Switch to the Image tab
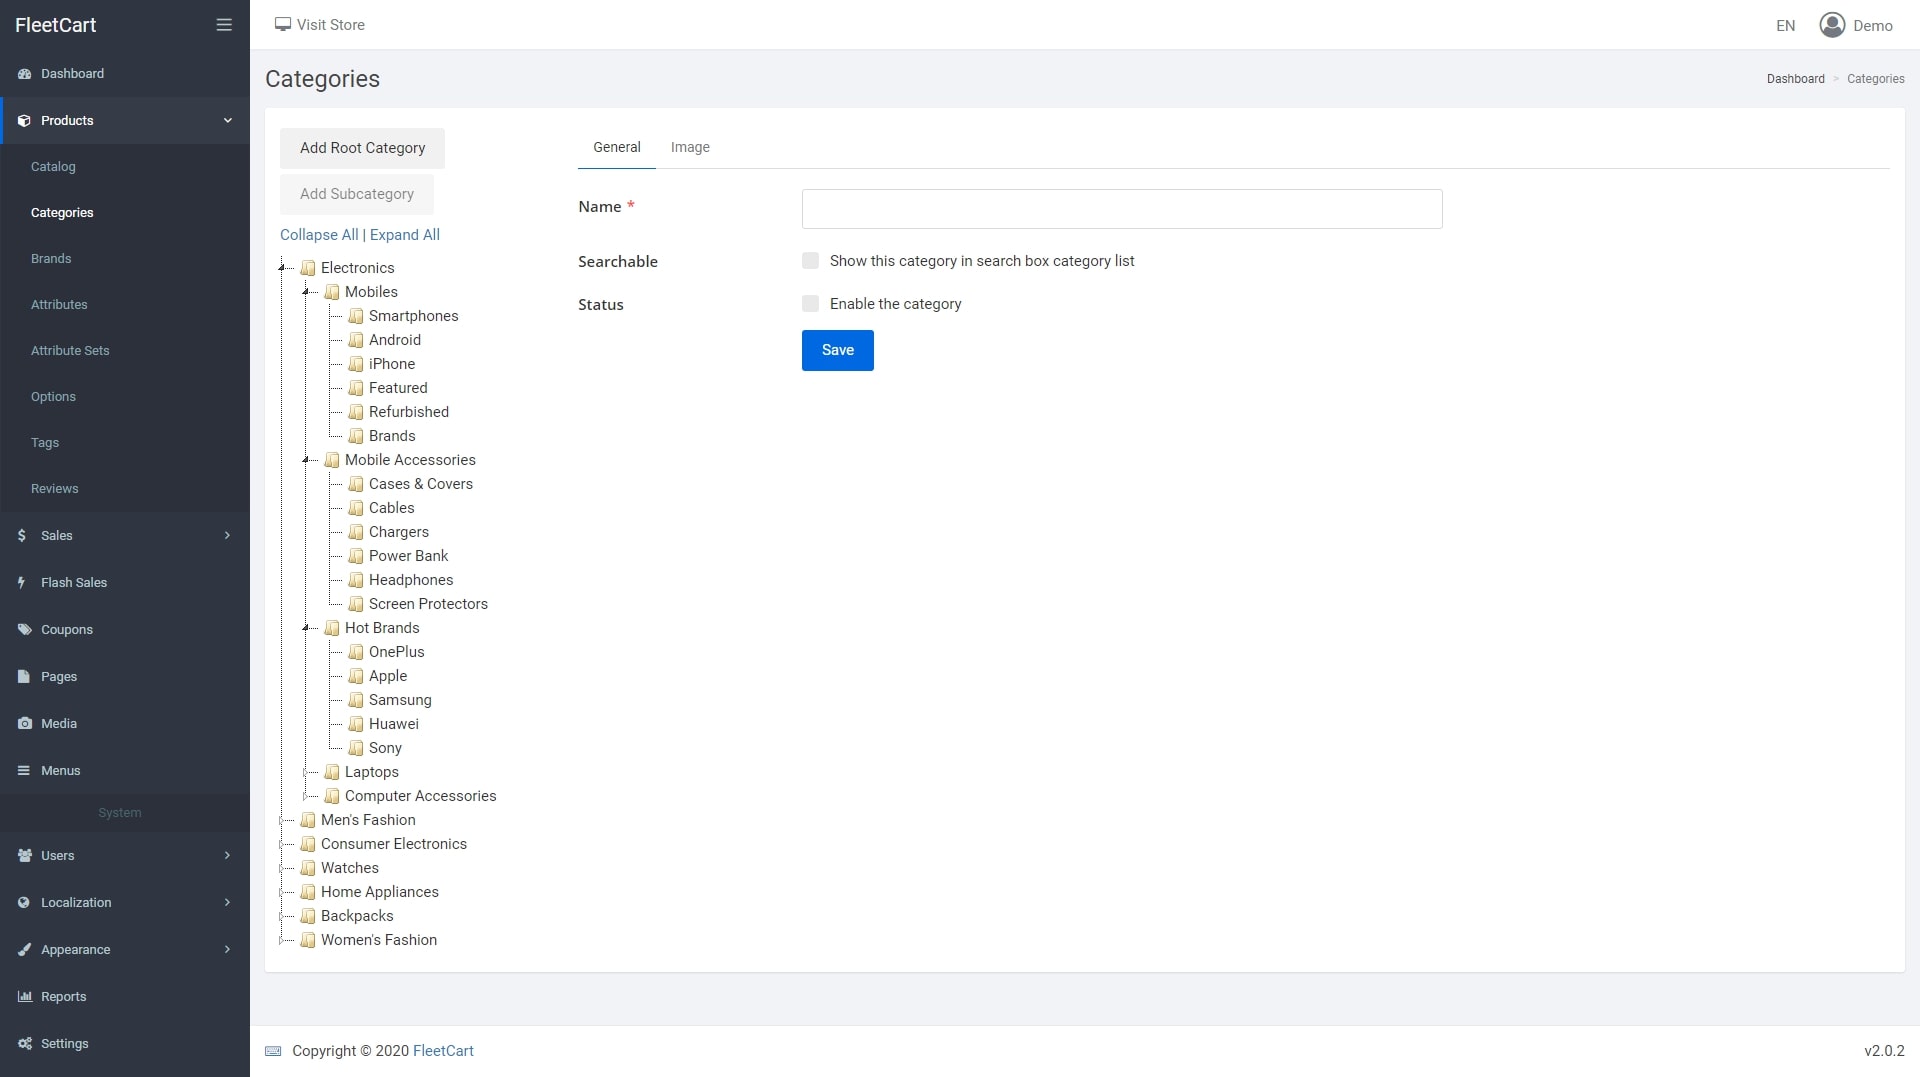 pyautogui.click(x=690, y=147)
